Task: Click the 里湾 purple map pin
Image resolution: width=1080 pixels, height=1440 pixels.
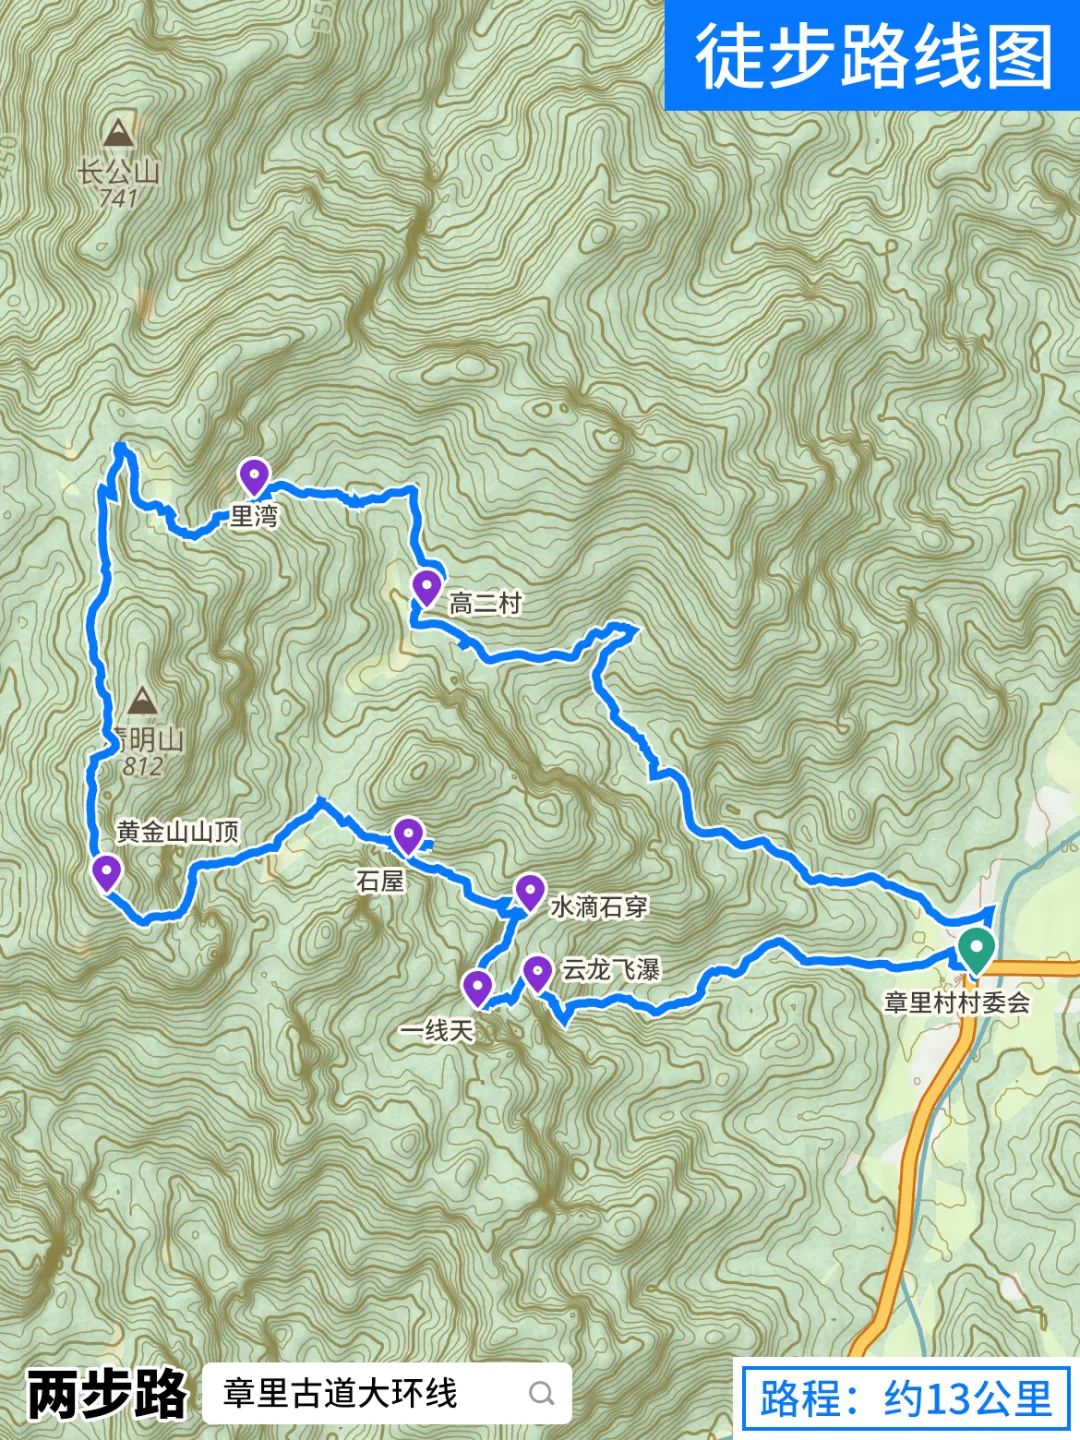Action: 254,477
